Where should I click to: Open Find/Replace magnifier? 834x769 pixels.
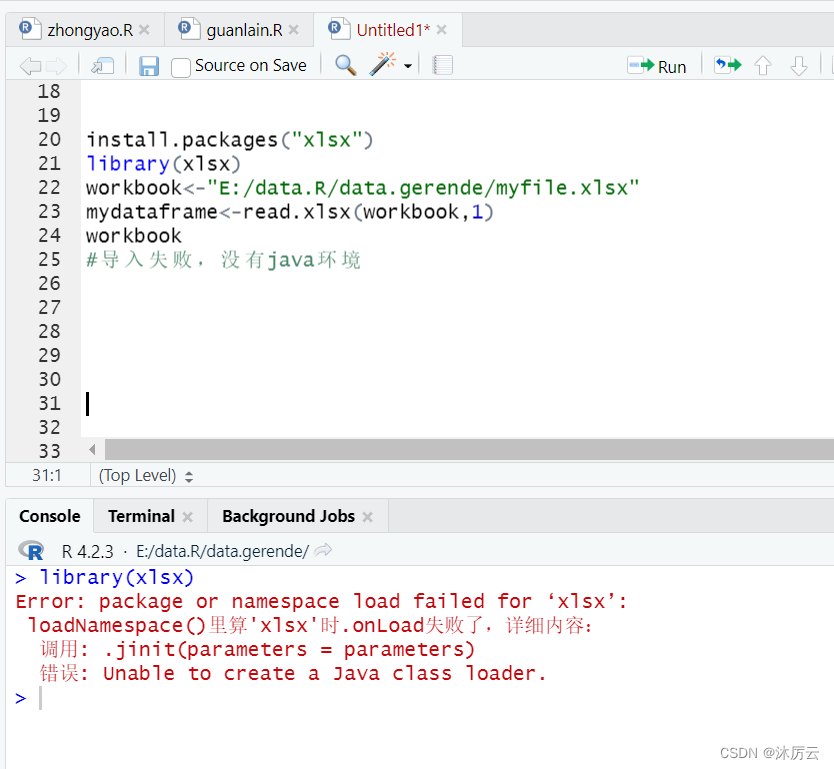point(346,65)
